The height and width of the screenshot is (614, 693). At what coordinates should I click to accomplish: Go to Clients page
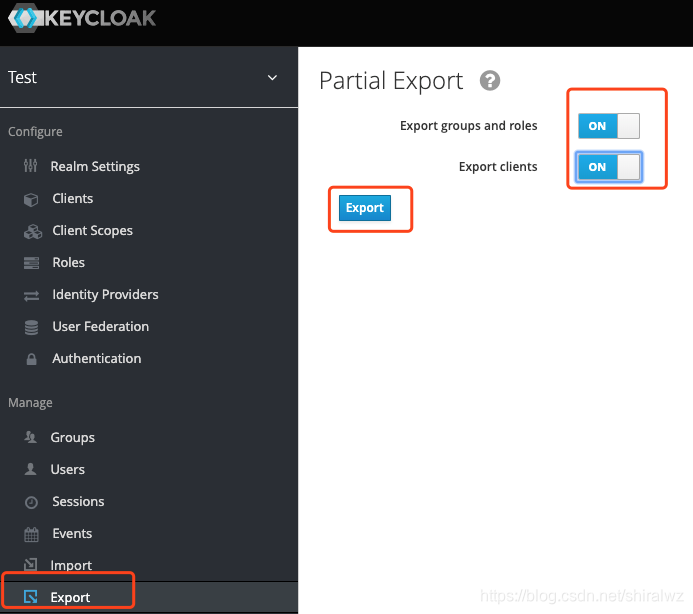coord(72,198)
